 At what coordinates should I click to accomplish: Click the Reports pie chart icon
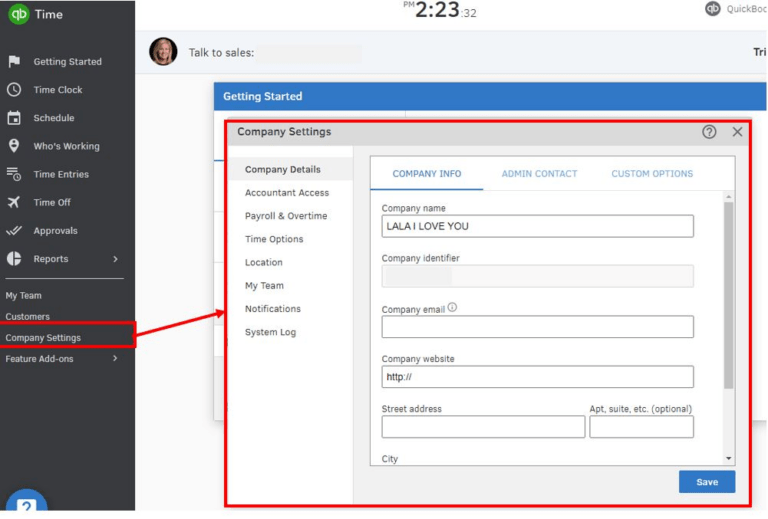pos(14,259)
